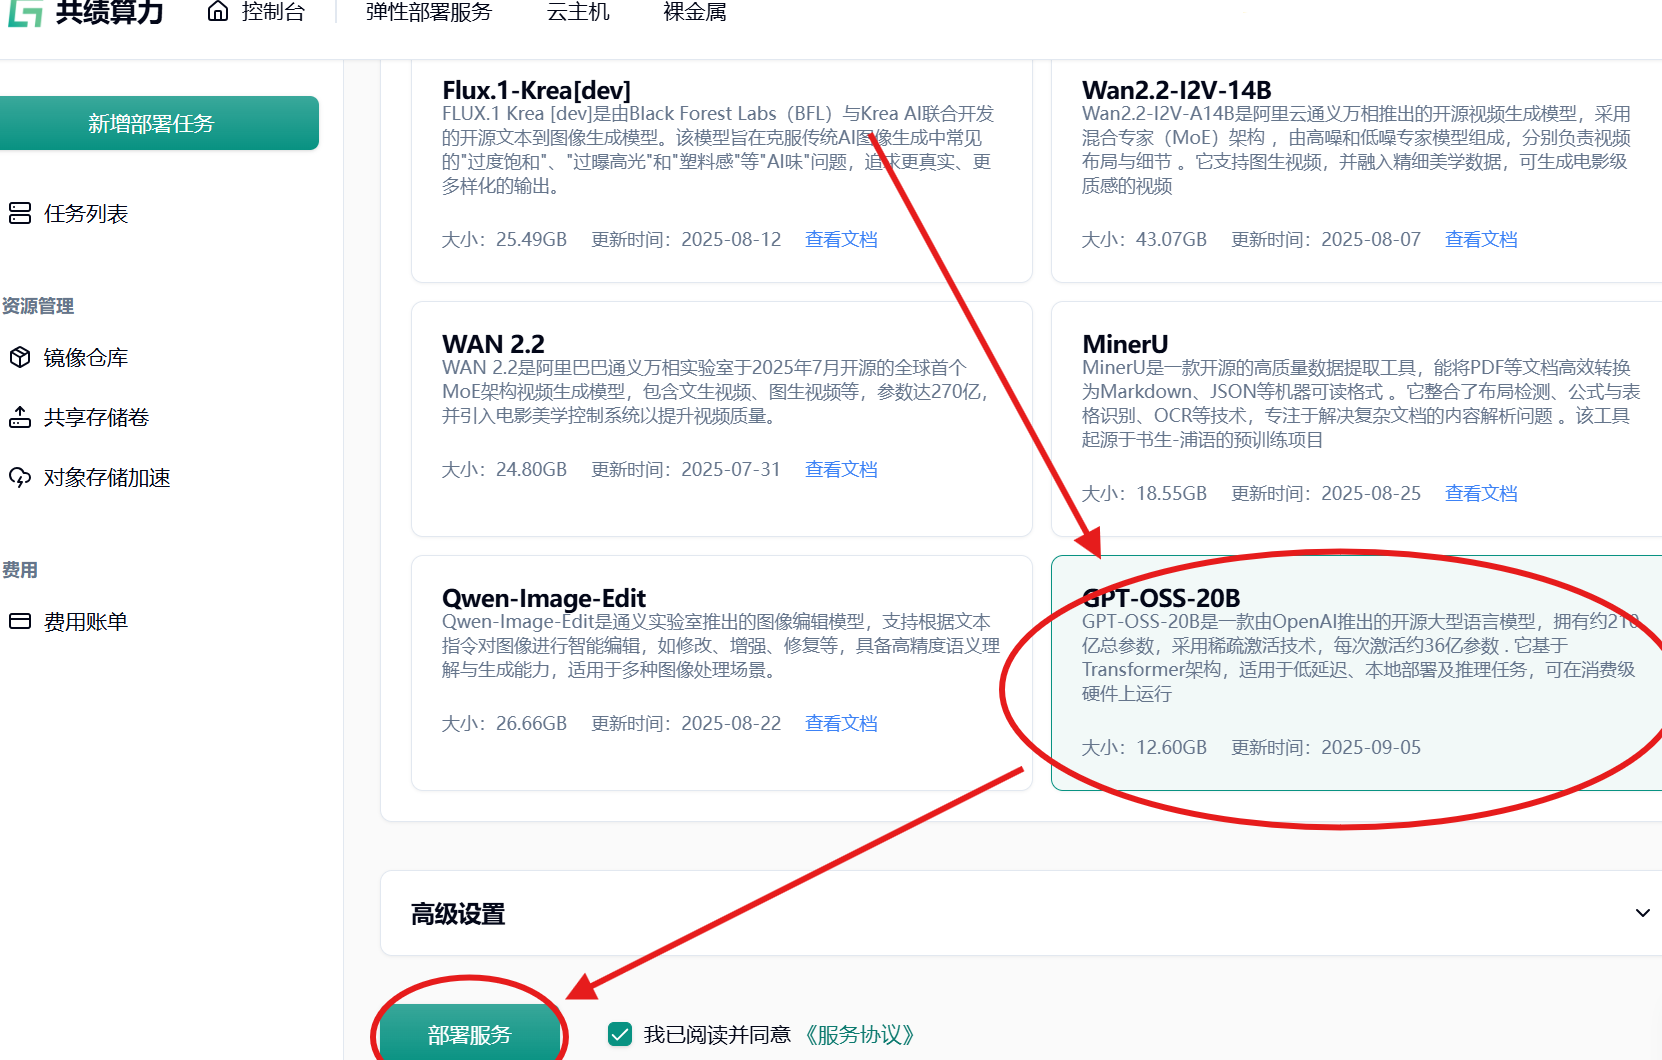The image size is (1662, 1060).
Task: Select the Qwen-Image-Edit model card
Action: coord(721,672)
